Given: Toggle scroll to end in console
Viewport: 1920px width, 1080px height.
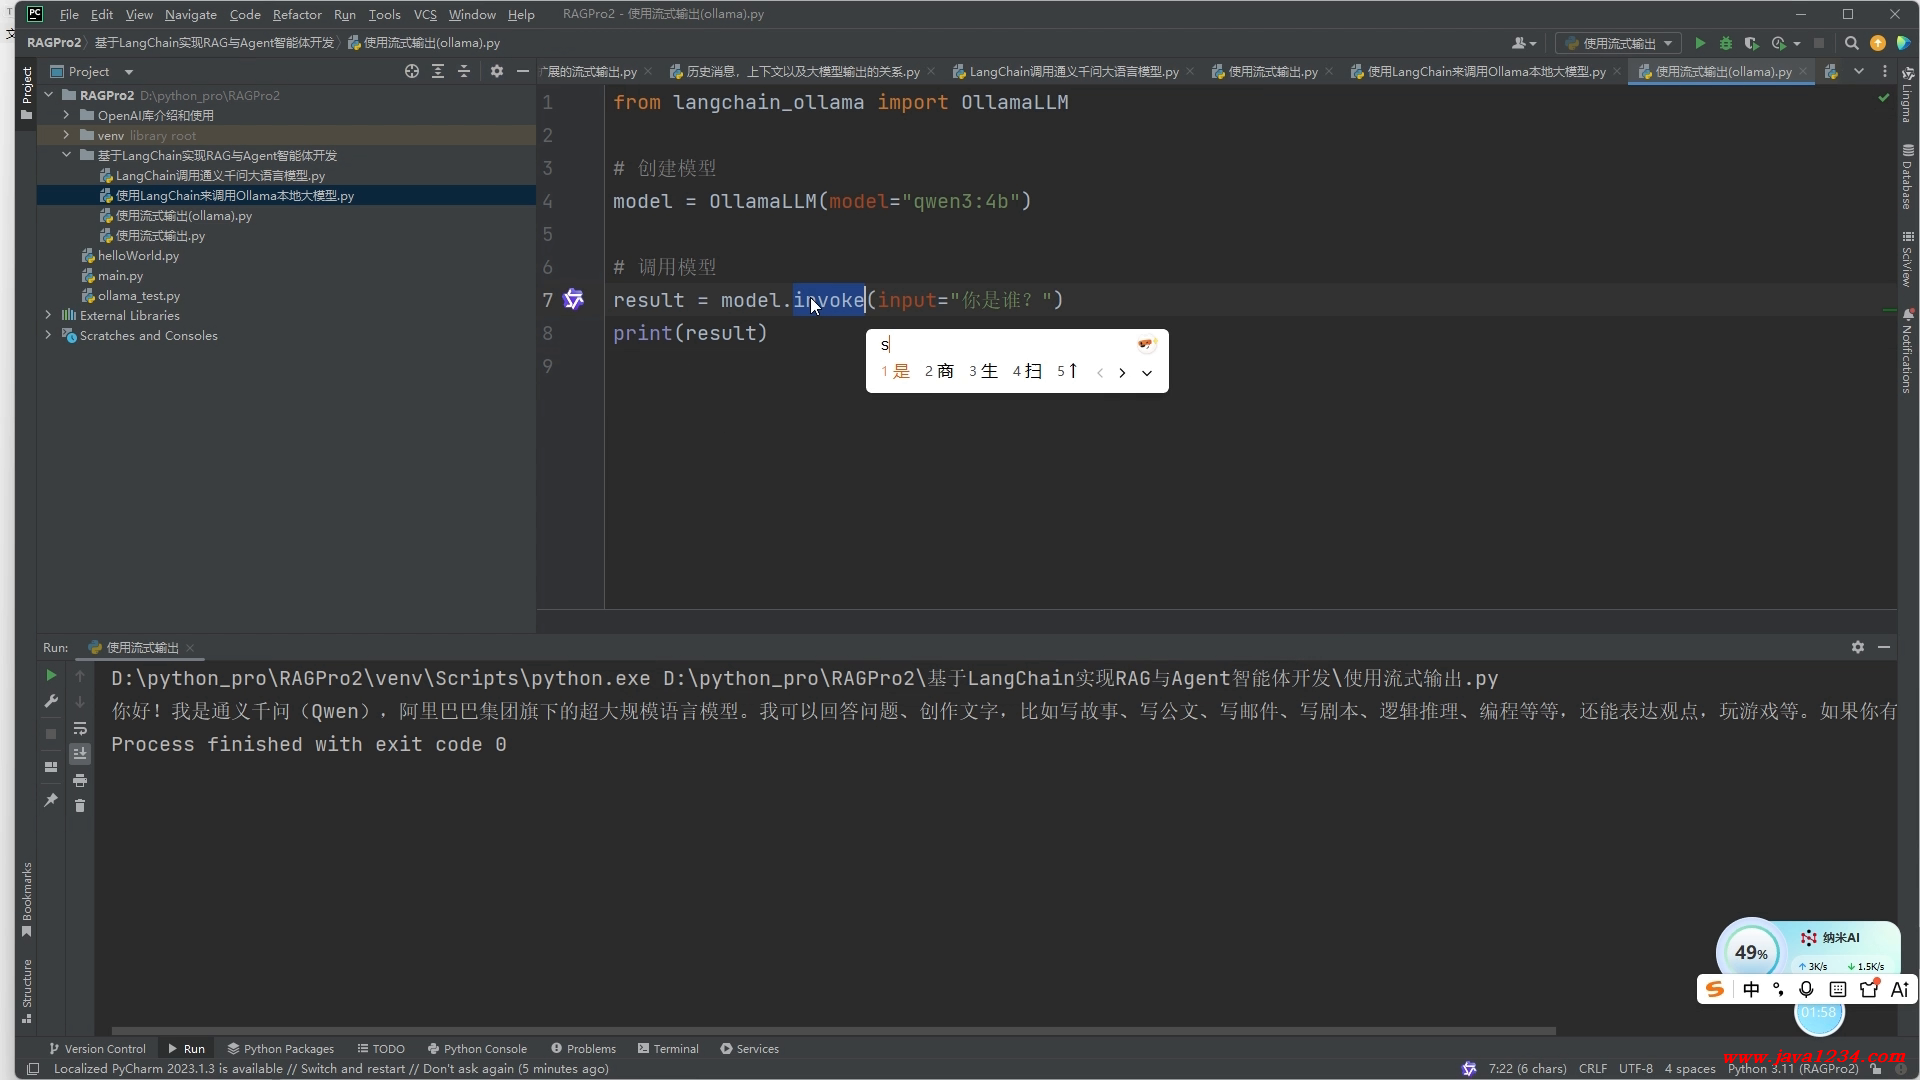Looking at the screenshot, I should pyautogui.click(x=80, y=754).
